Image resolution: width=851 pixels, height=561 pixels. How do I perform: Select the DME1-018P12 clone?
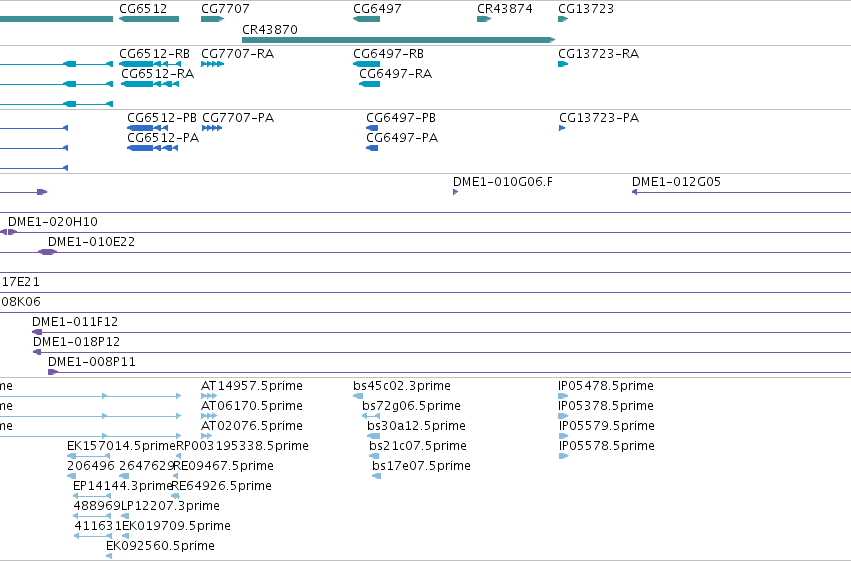[x=442, y=352]
